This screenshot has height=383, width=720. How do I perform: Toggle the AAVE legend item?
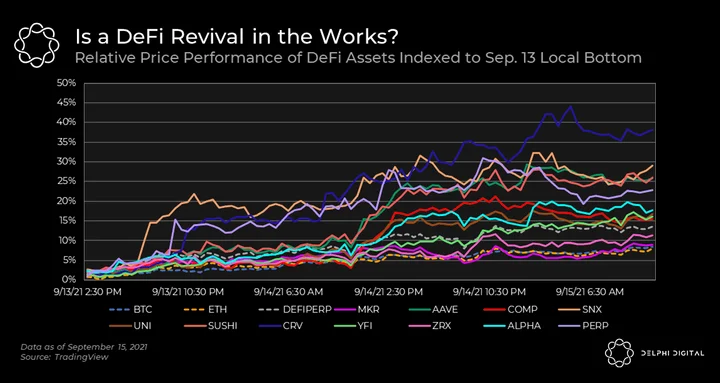pyautogui.click(x=433, y=310)
